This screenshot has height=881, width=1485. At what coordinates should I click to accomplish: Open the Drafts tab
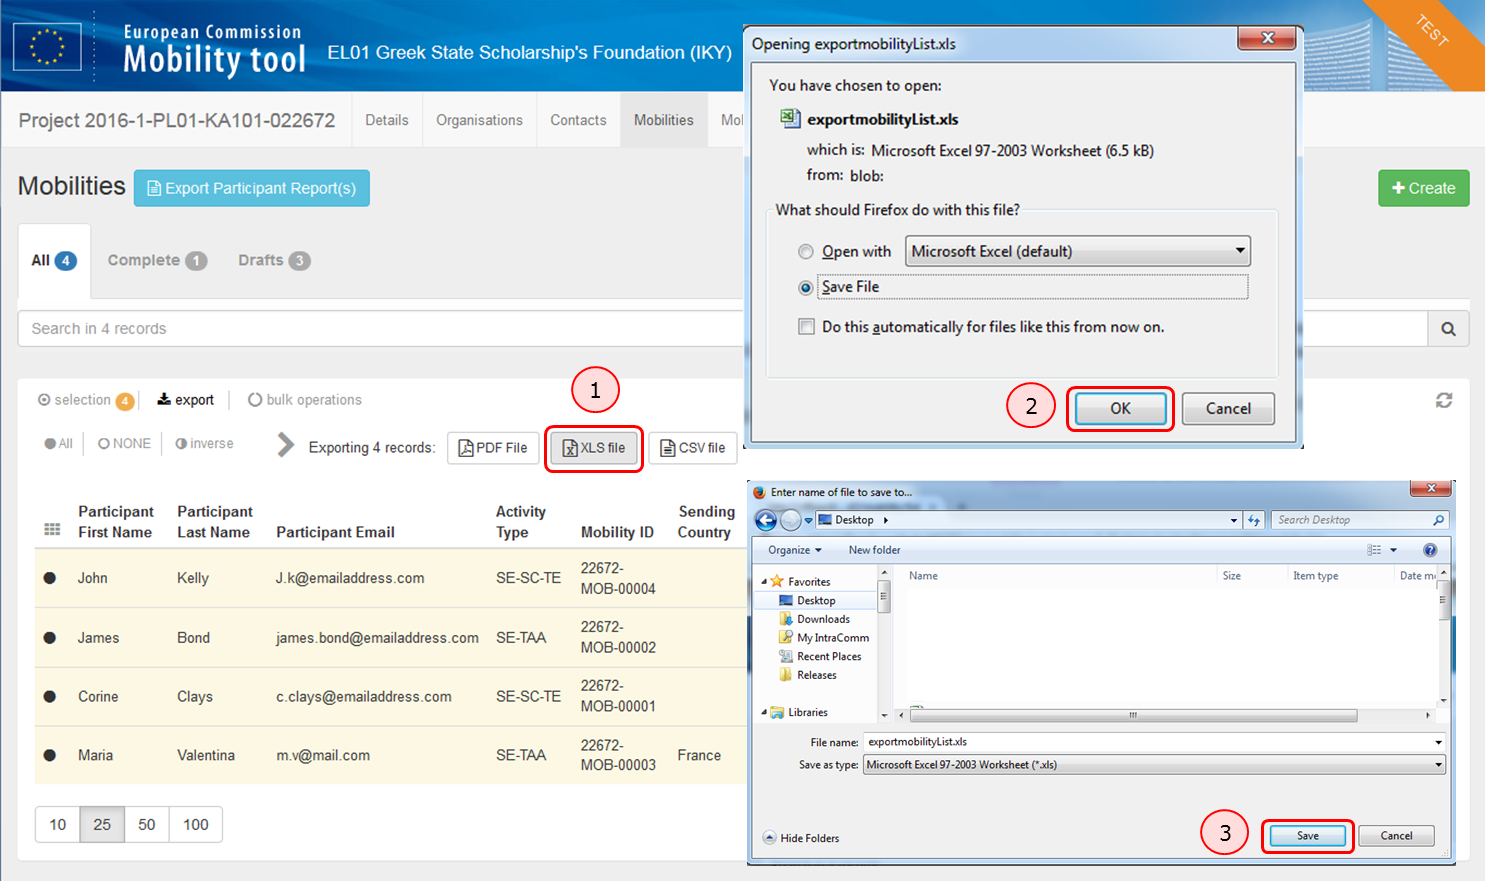273,260
